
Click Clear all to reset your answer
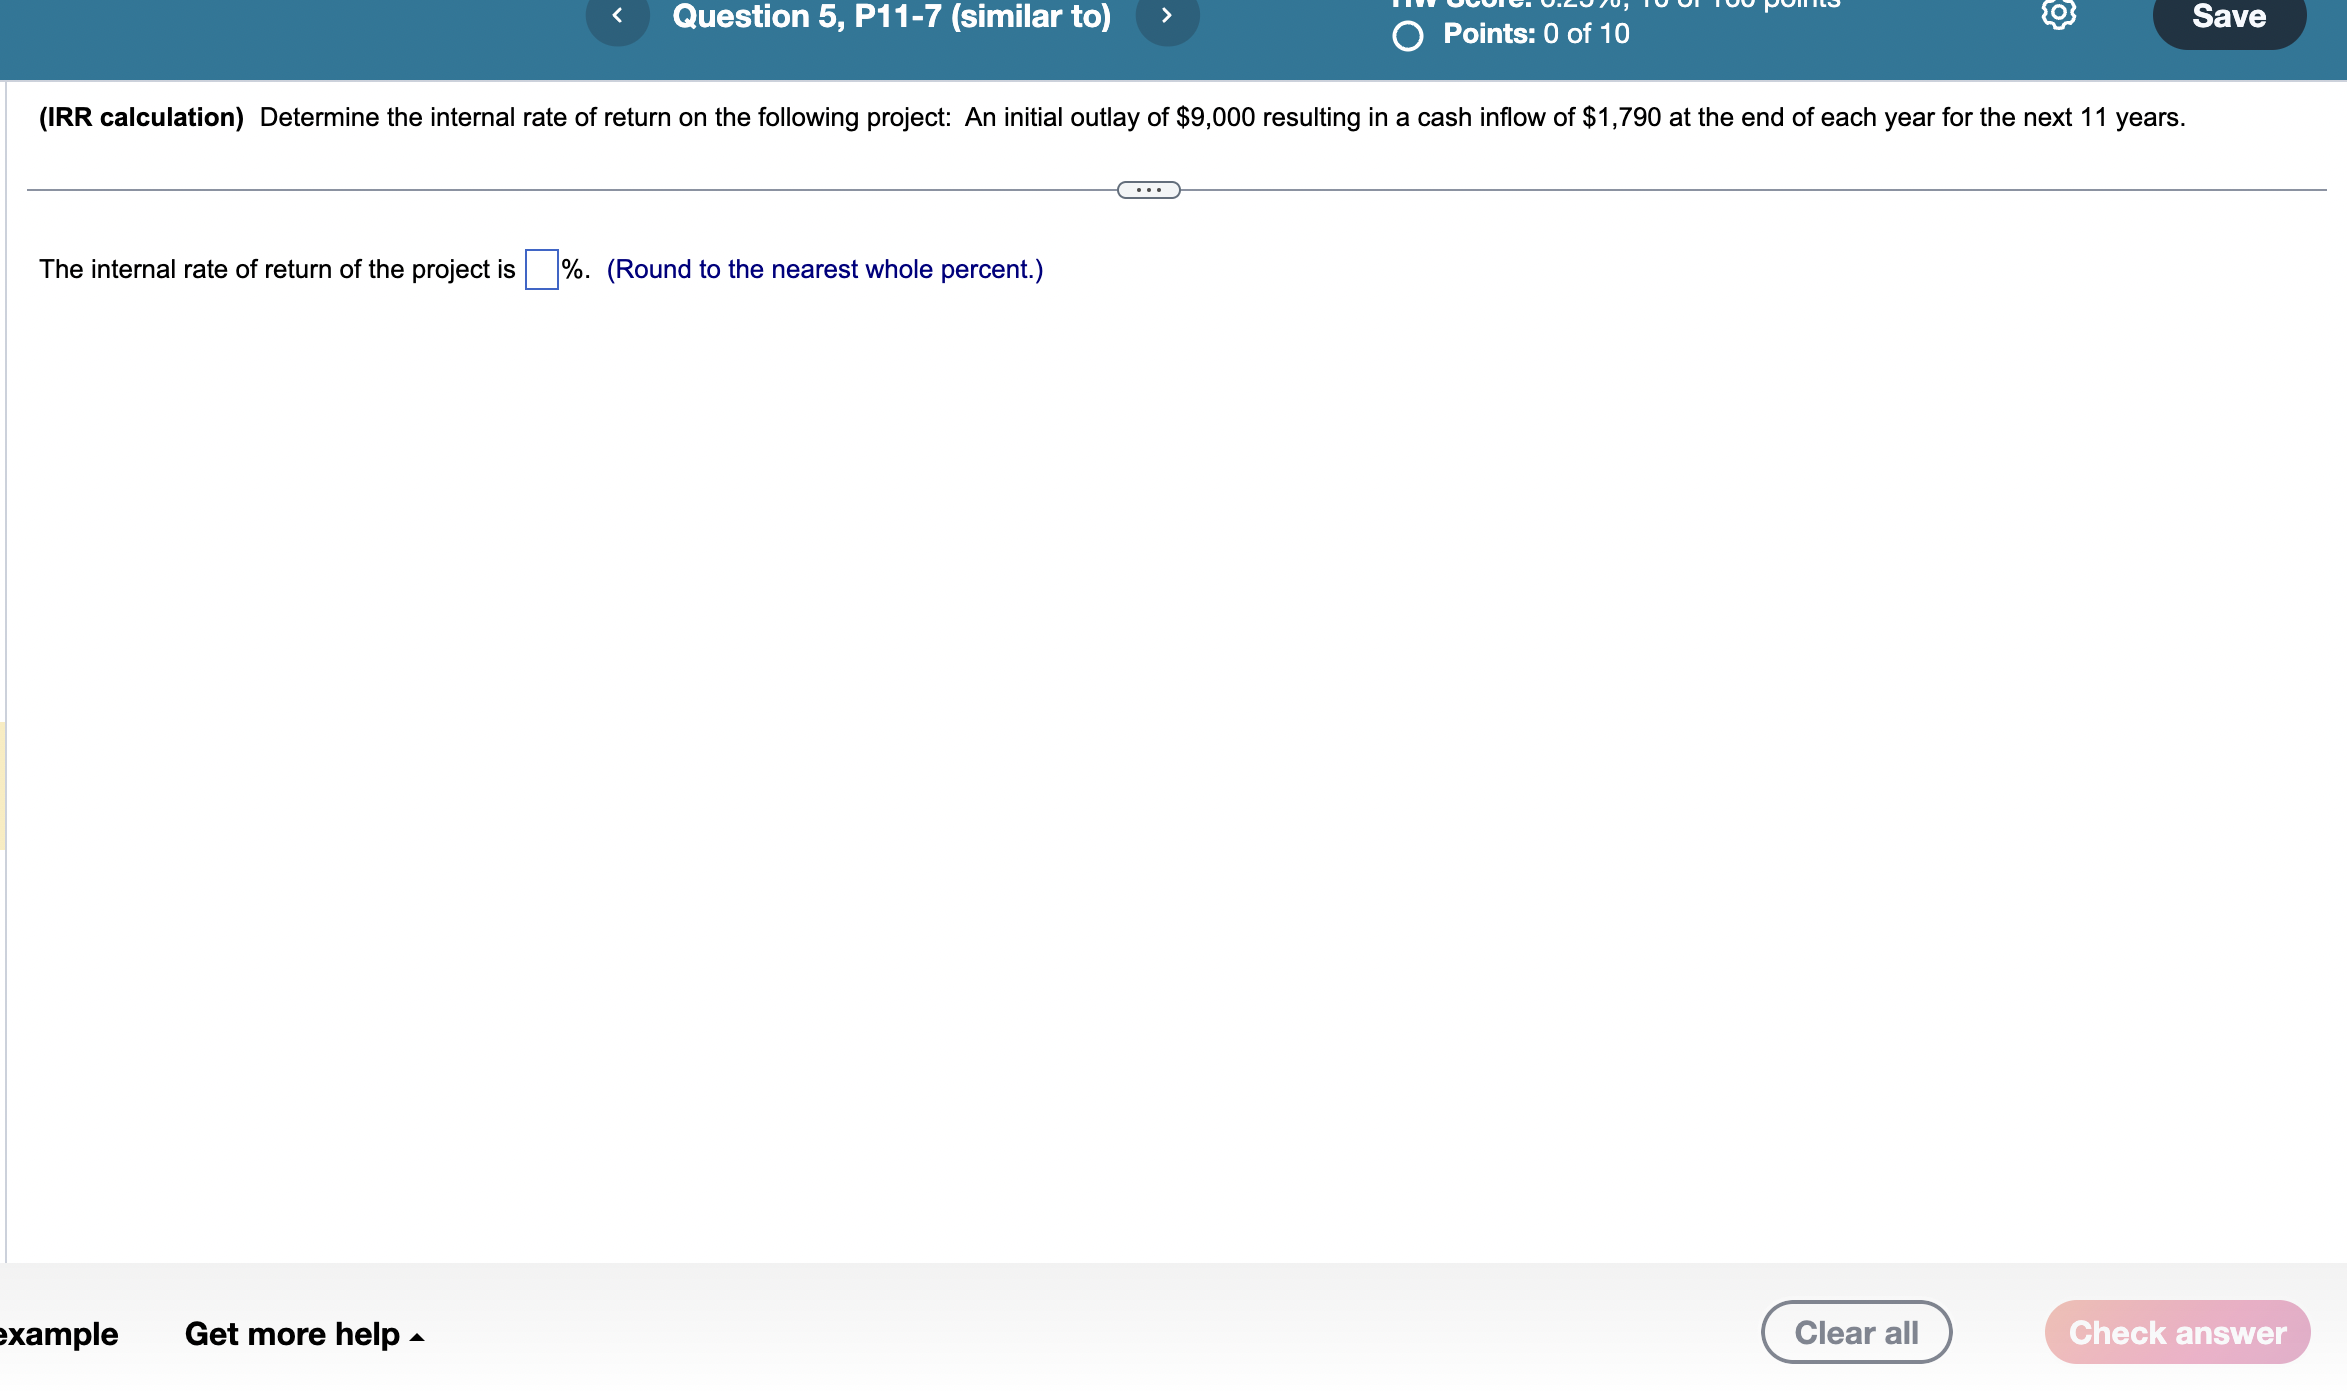[x=1856, y=1331]
